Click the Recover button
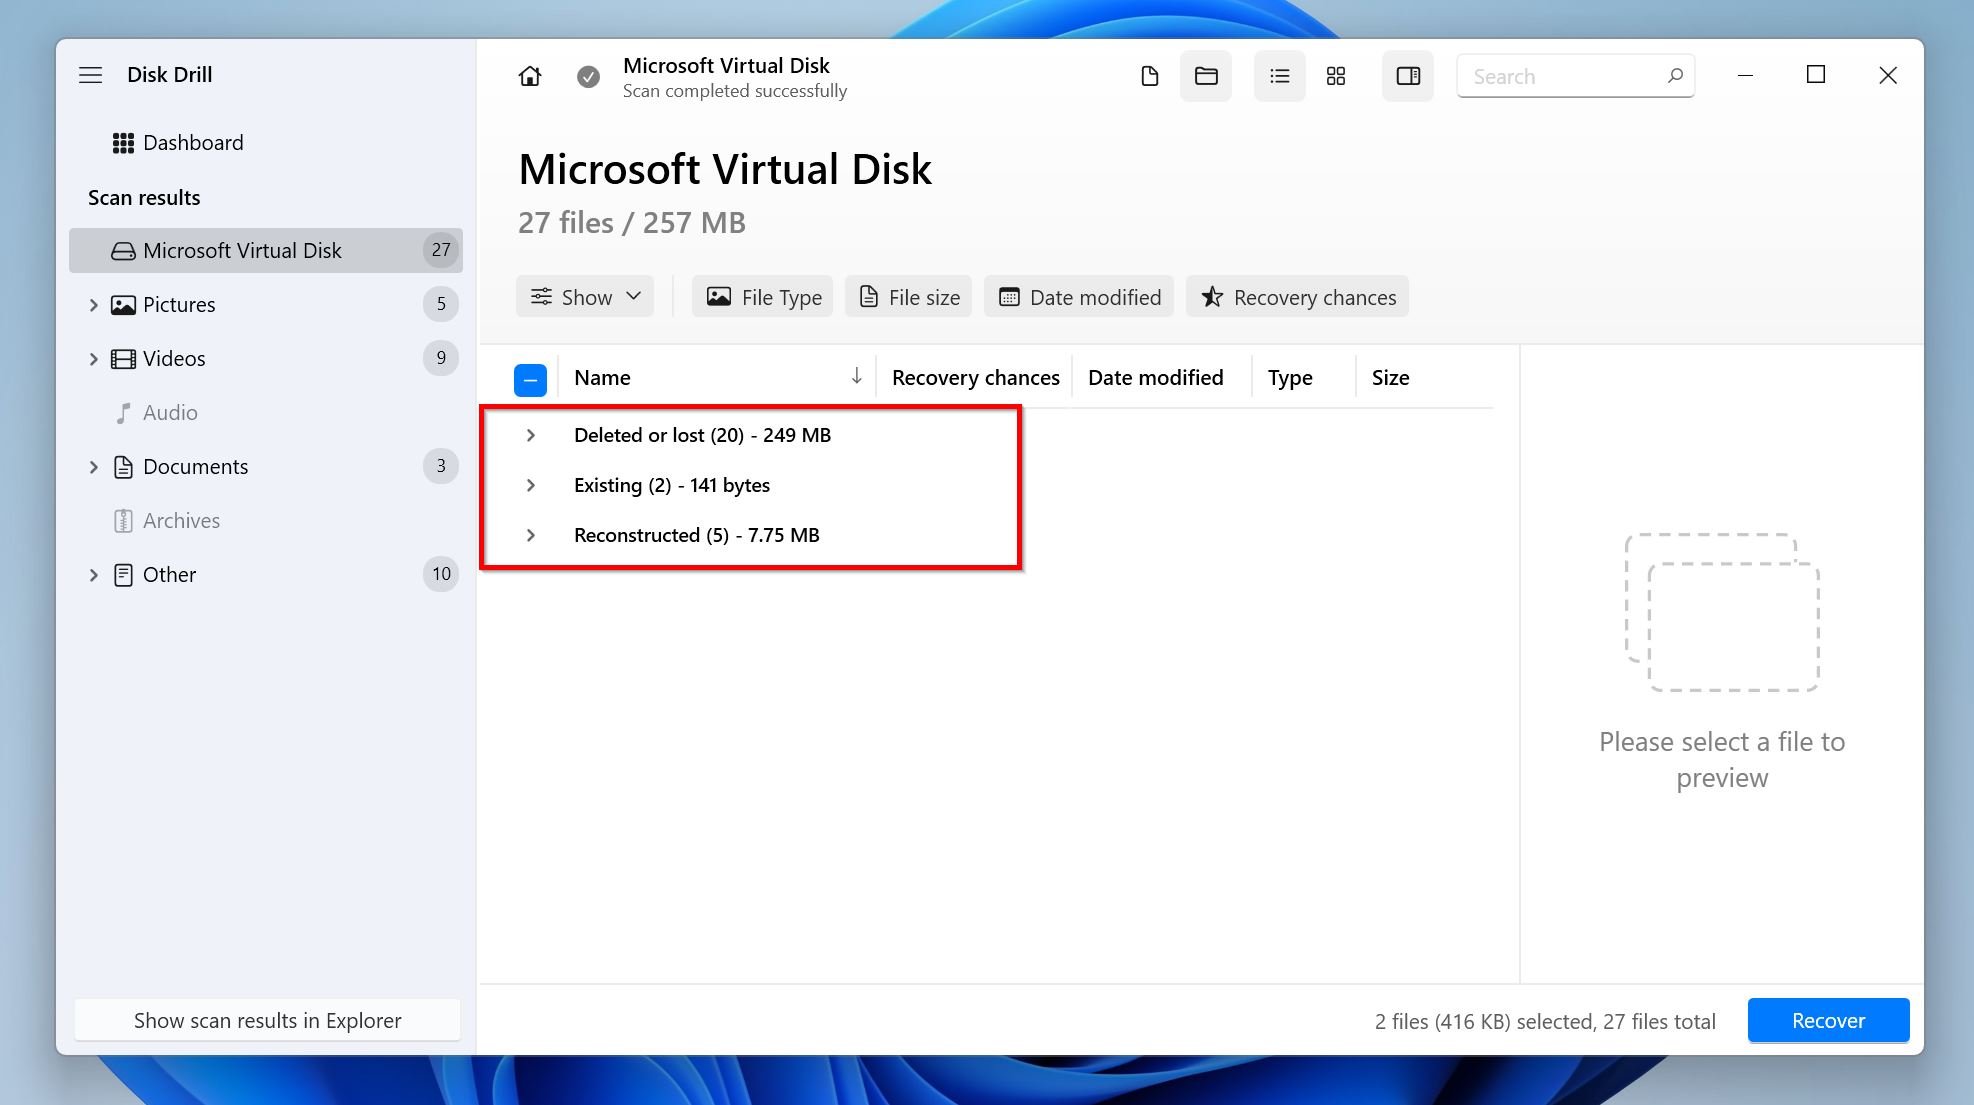Screen dimensions: 1974x1105 1828,1020
